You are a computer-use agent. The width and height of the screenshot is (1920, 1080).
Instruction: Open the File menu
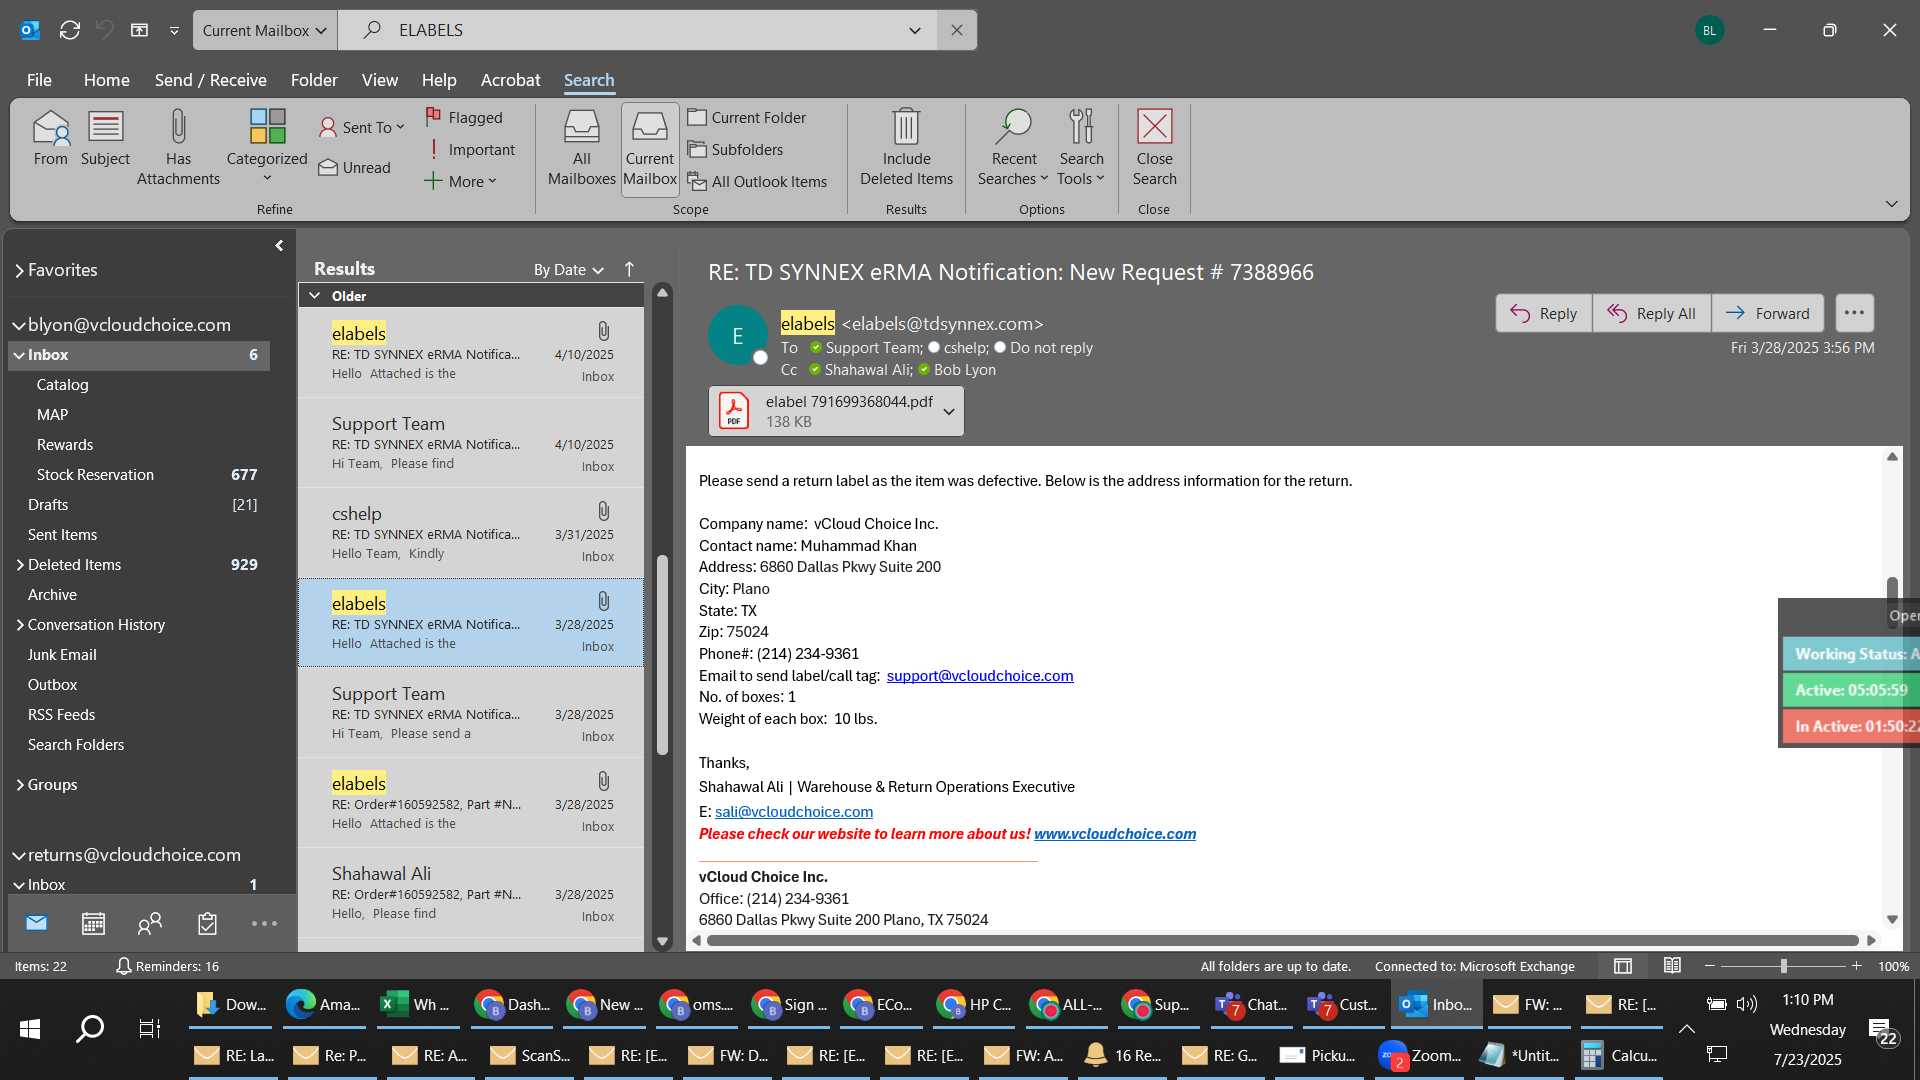click(x=39, y=80)
